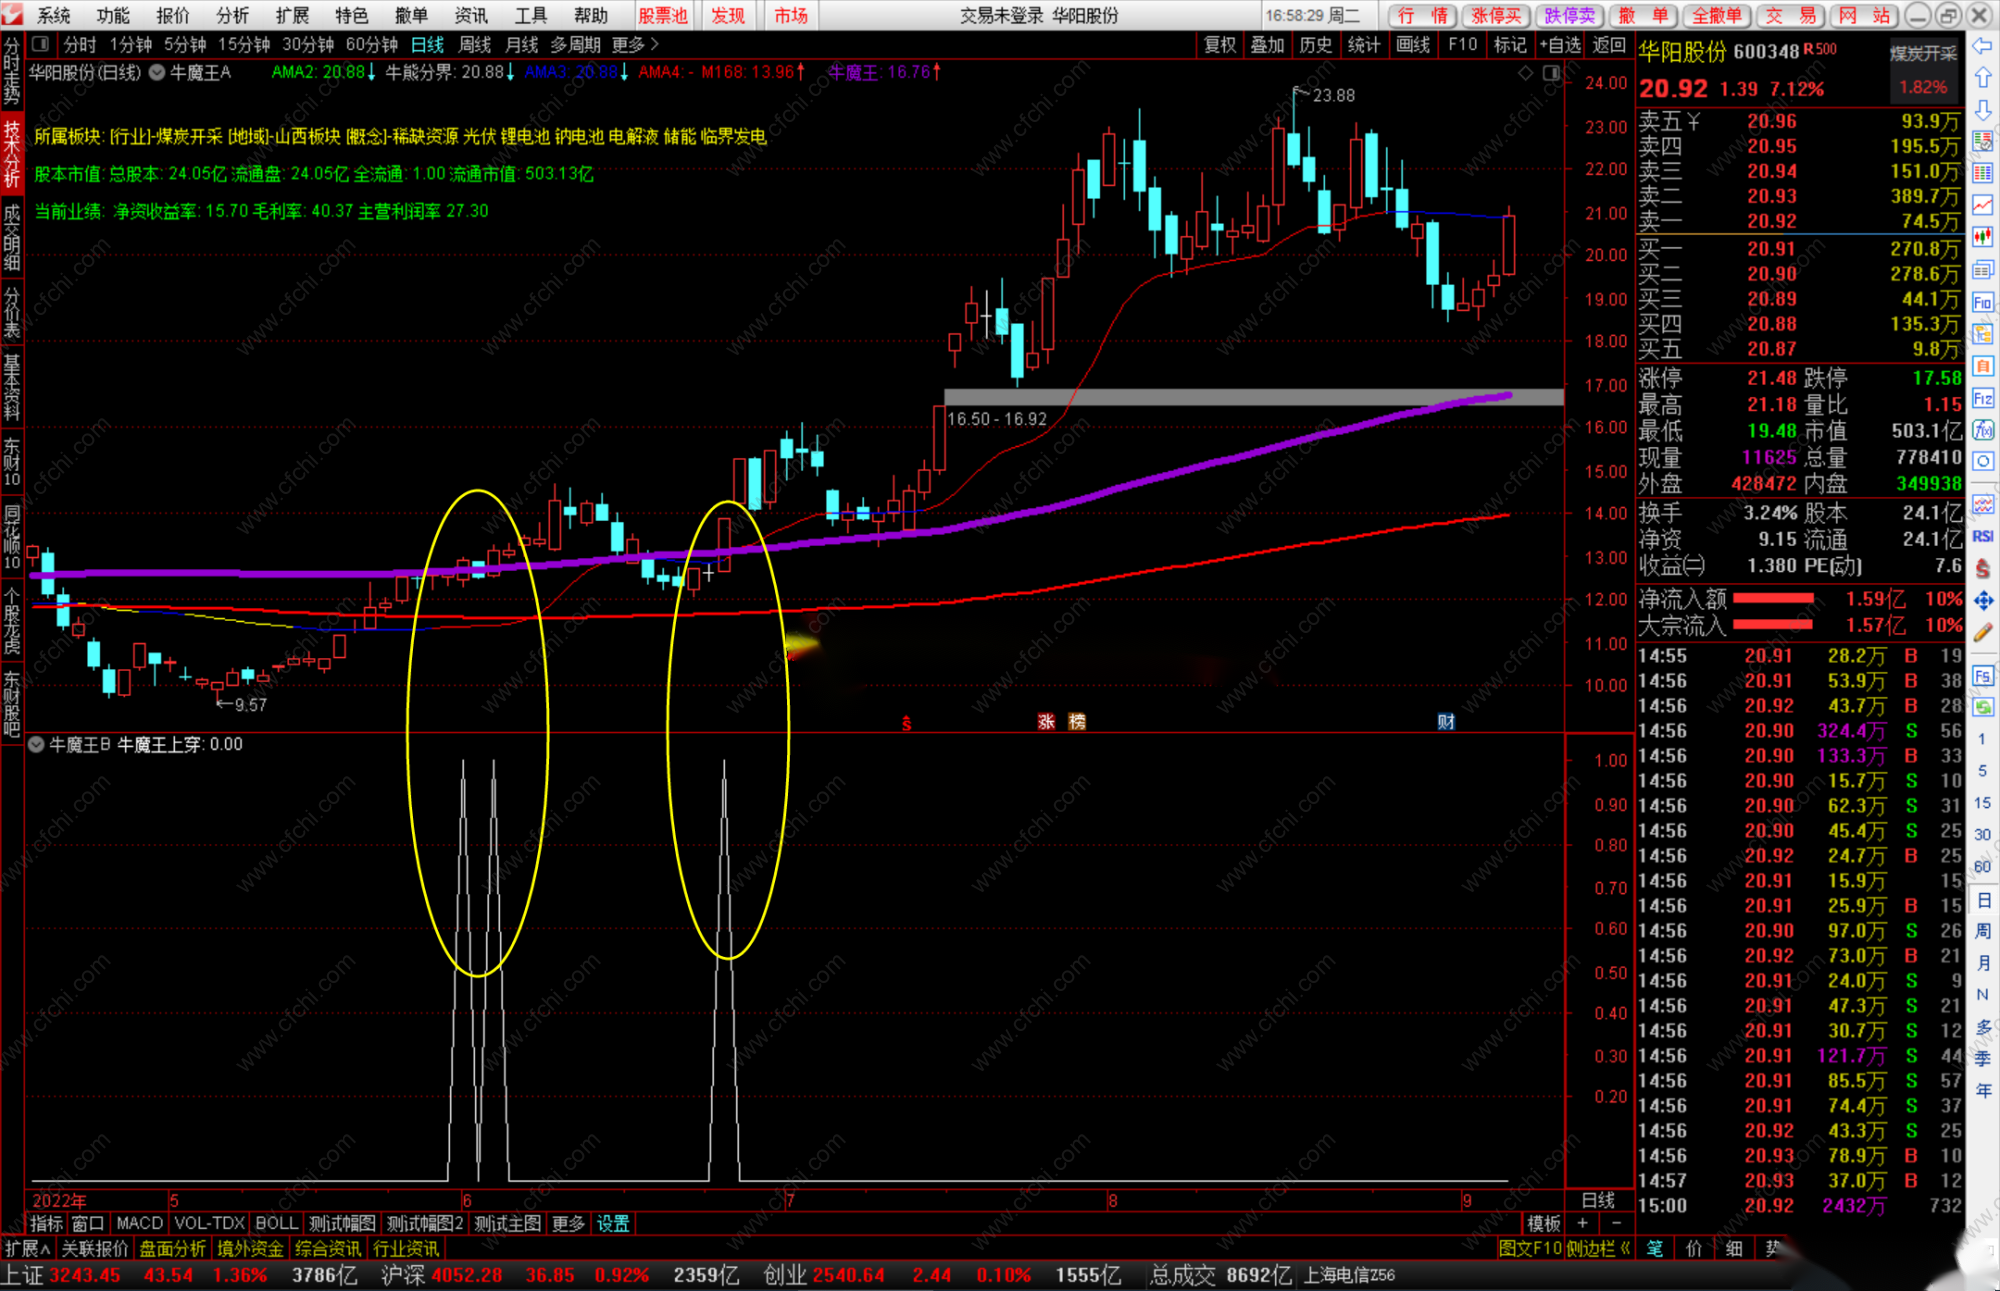This screenshot has height=1291, width=2000.
Task: Click the up arrow icon in right sidebar
Action: coord(1982,78)
